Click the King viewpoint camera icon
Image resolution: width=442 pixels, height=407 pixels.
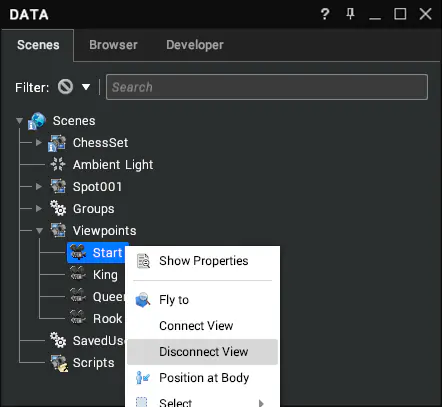coord(78,274)
